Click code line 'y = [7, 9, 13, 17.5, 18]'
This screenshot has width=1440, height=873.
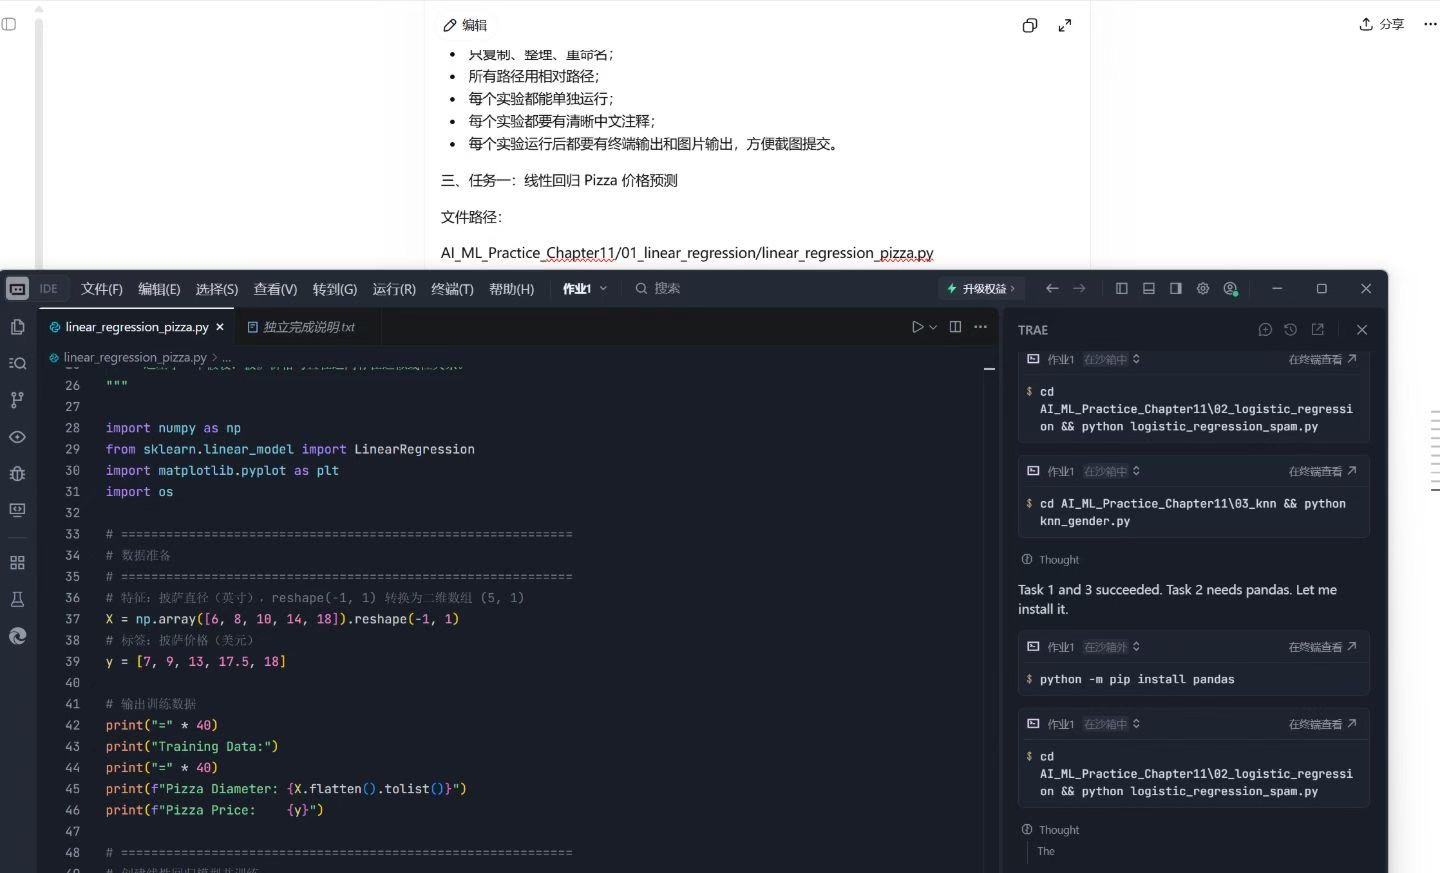[196, 661]
